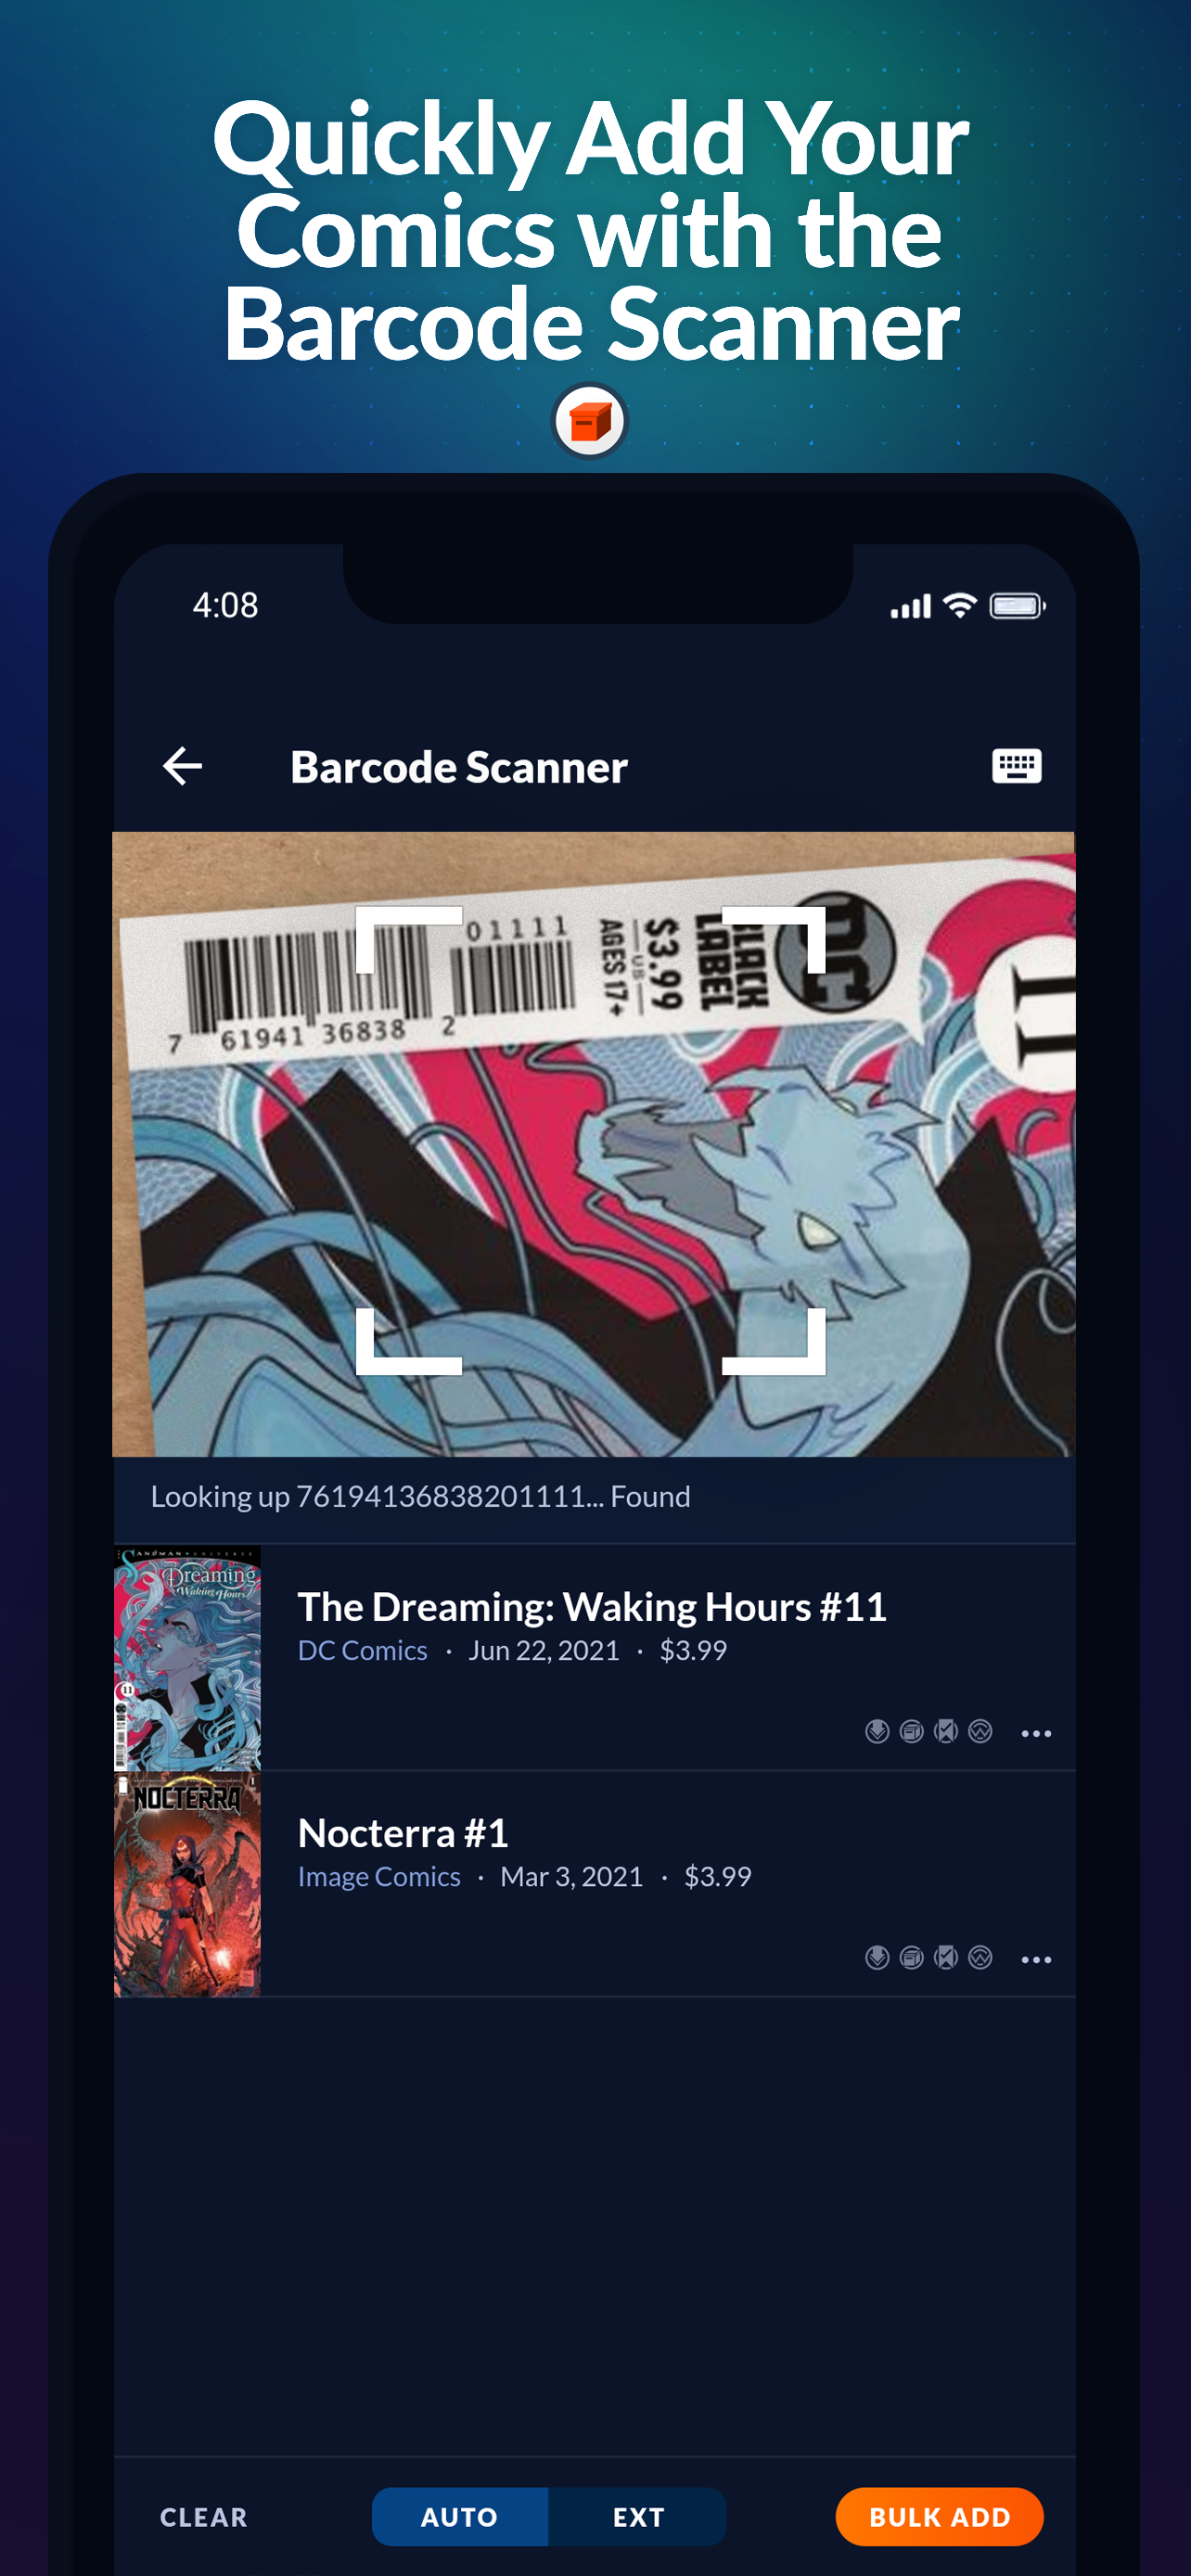Open The Dreaming Waking Hours cover thumbnail

187,1657
